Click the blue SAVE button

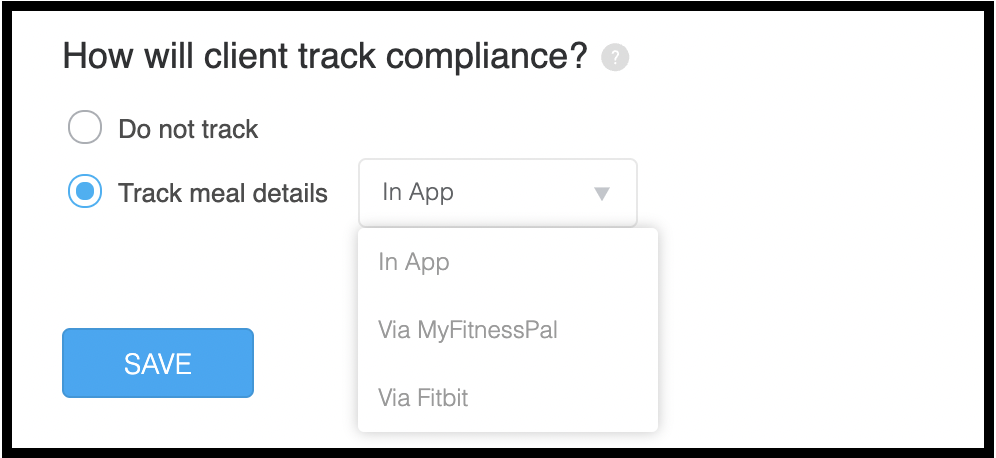tap(158, 363)
